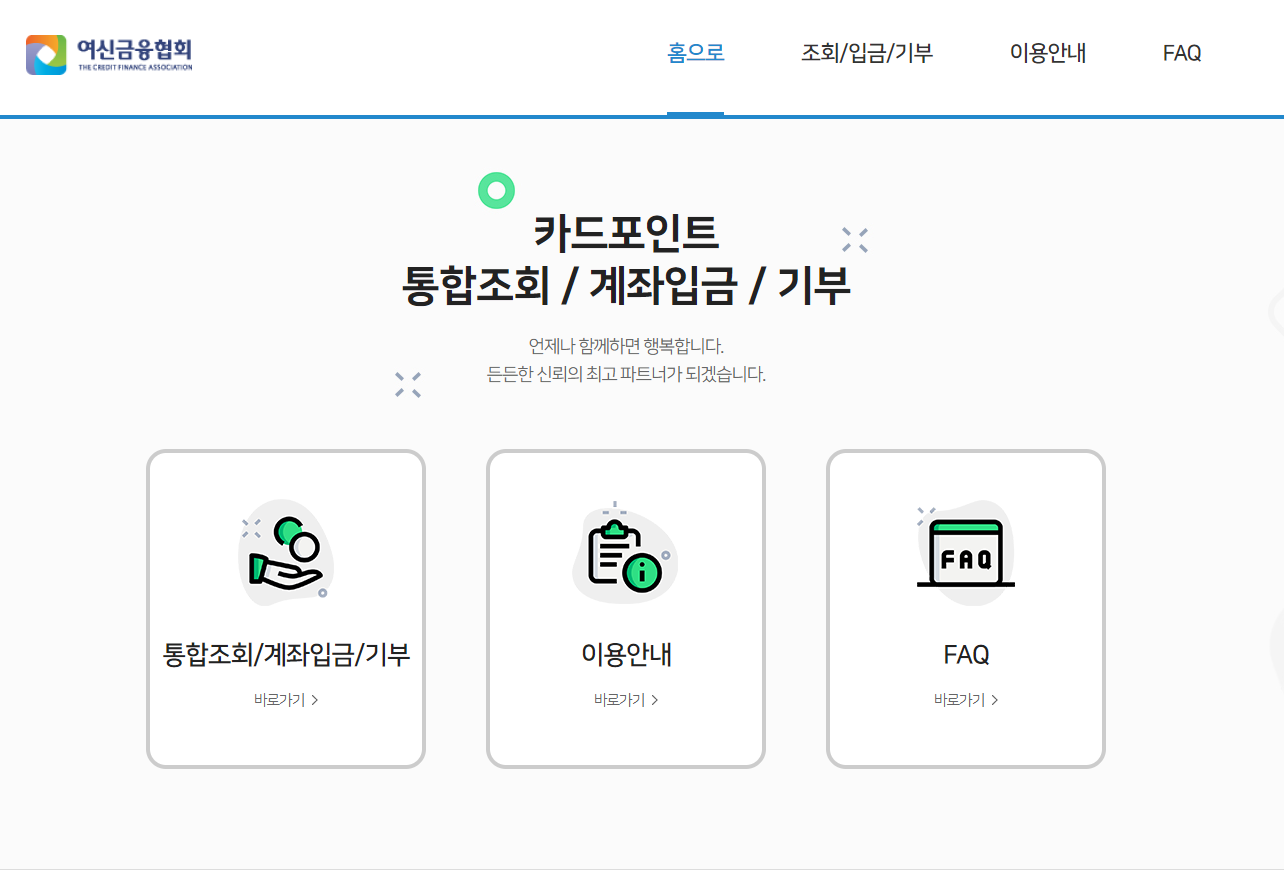Click the text 언제나 함께하면 행복합니다.
Image resolution: width=1284 pixels, height=871 pixels.
click(x=626, y=346)
